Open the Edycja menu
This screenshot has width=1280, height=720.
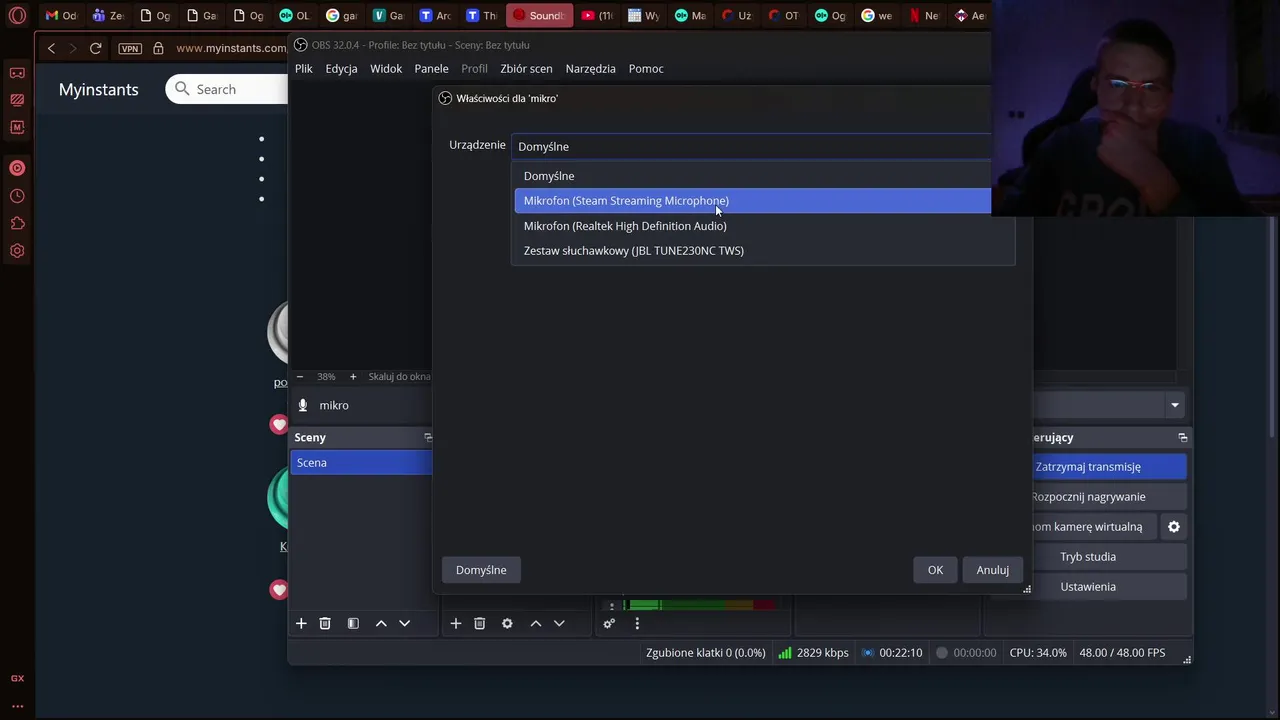click(341, 69)
